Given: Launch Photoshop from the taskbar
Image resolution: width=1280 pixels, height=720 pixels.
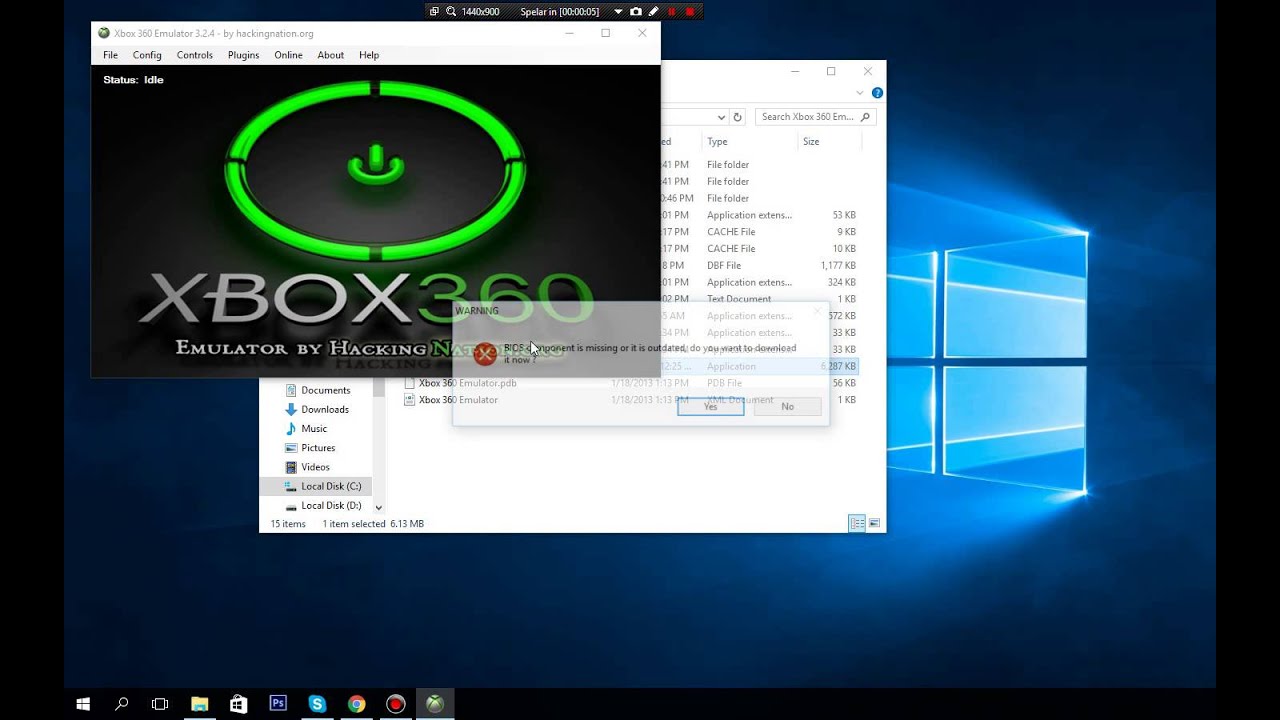Looking at the screenshot, I should [x=278, y=704].
